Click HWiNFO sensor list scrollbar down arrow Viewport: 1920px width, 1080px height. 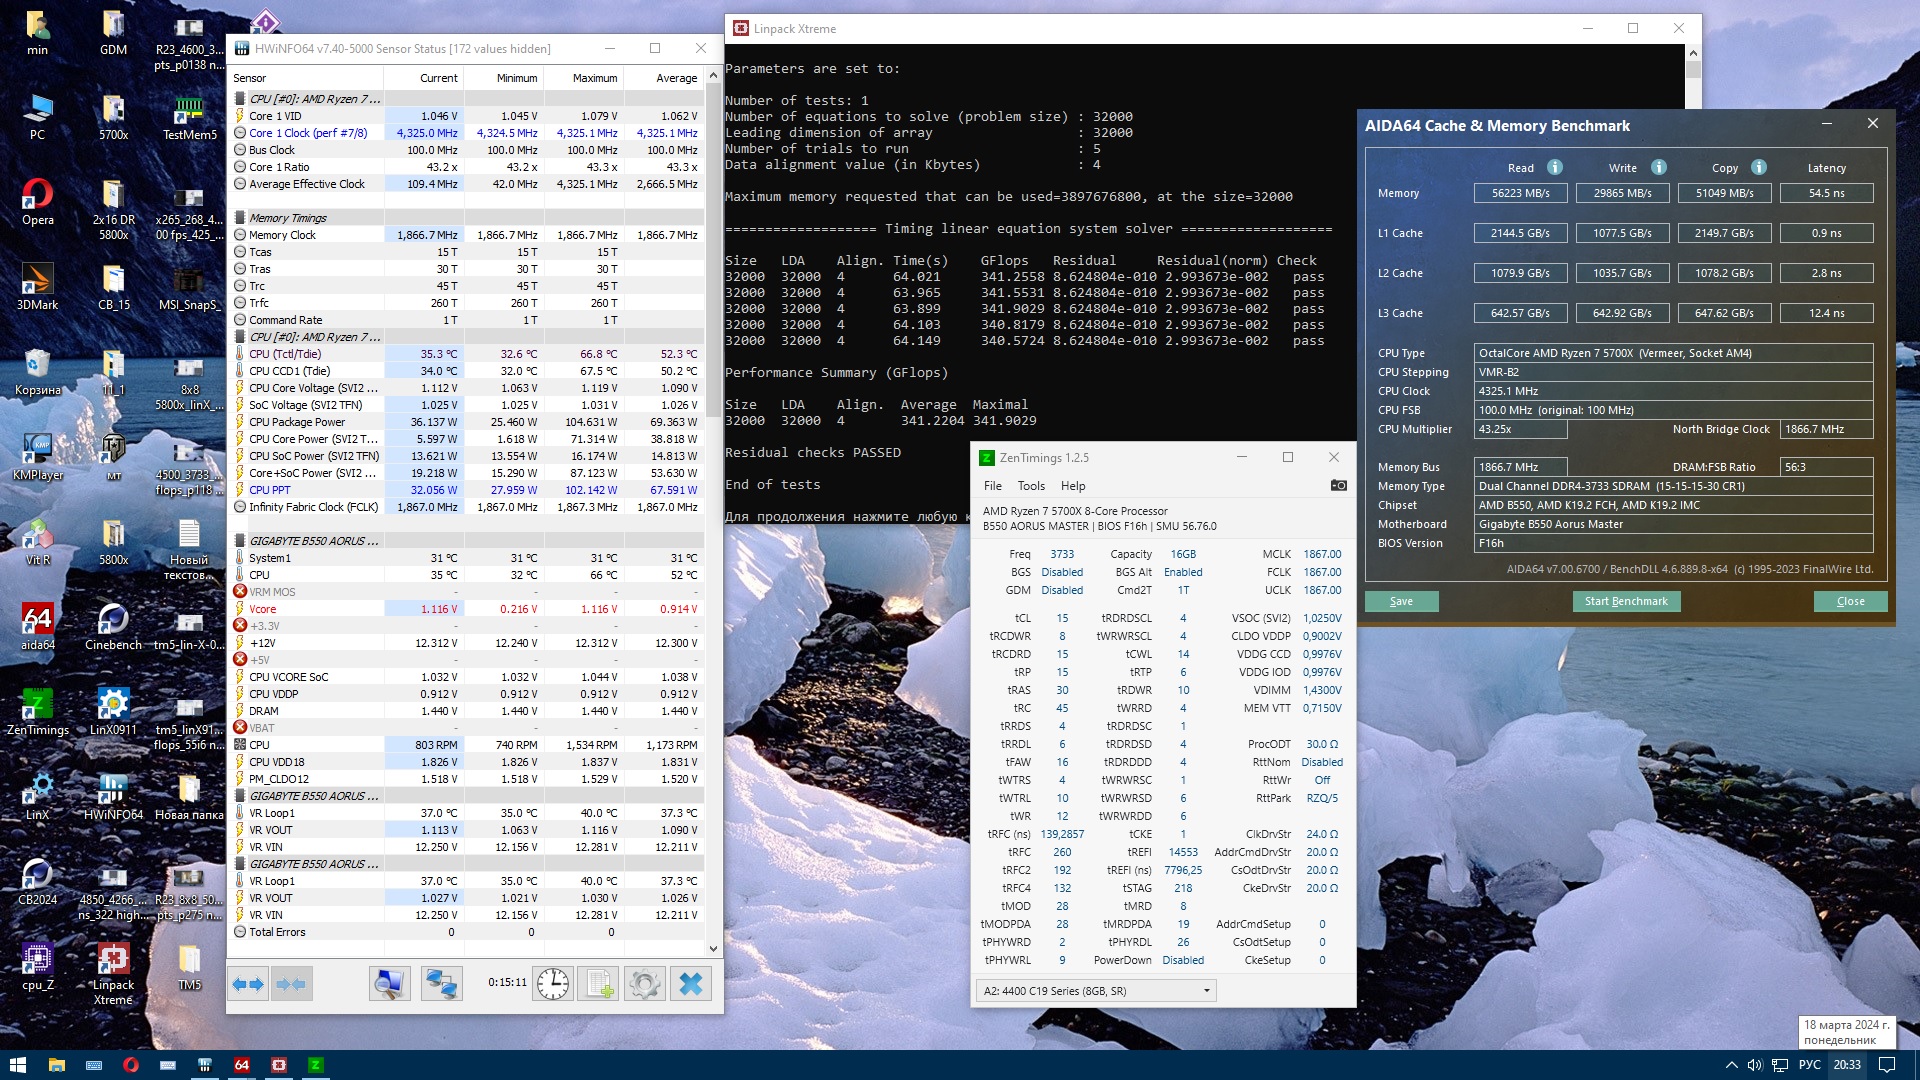click(713, 948)
